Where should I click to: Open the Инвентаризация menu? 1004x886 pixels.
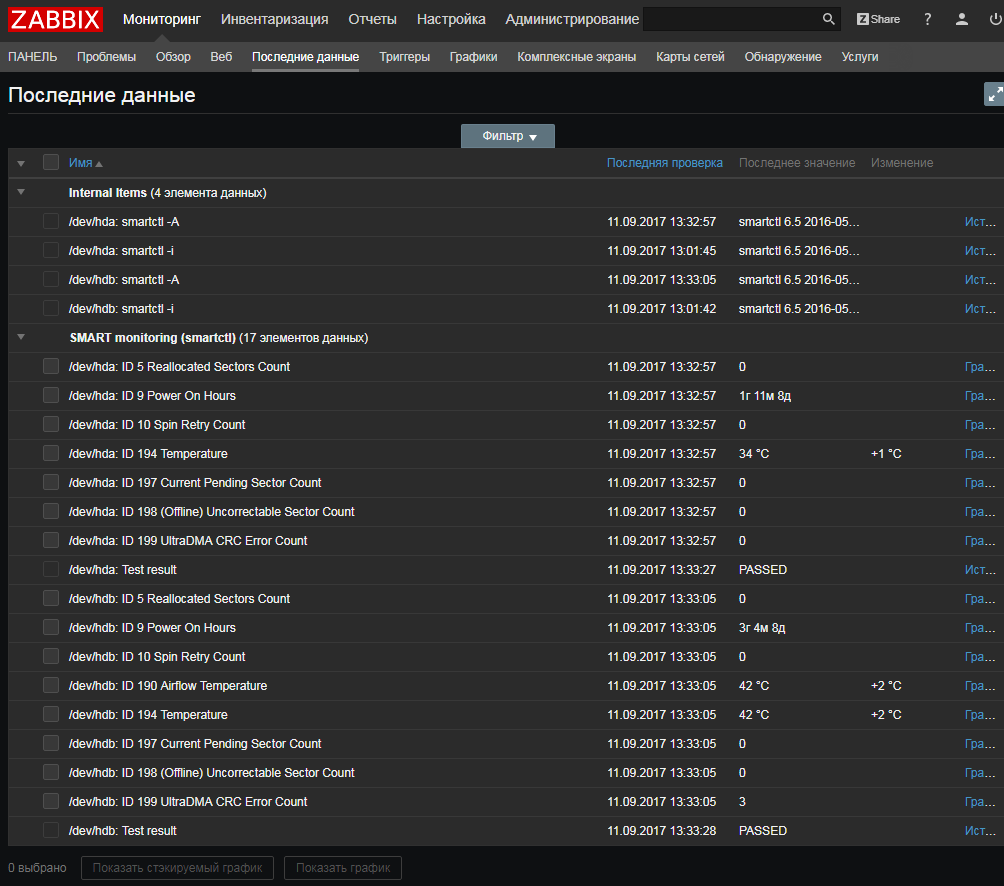274,19
